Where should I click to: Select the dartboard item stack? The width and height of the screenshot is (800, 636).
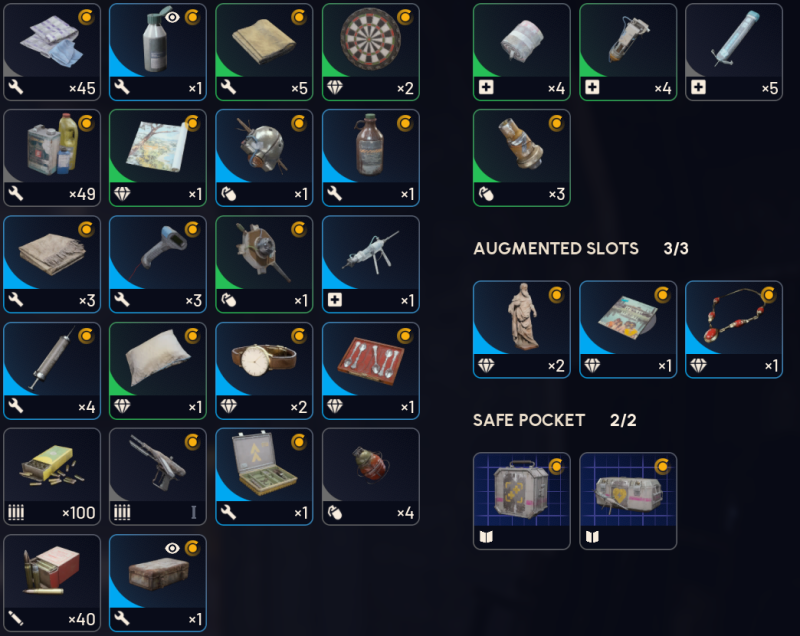(371, 52)
